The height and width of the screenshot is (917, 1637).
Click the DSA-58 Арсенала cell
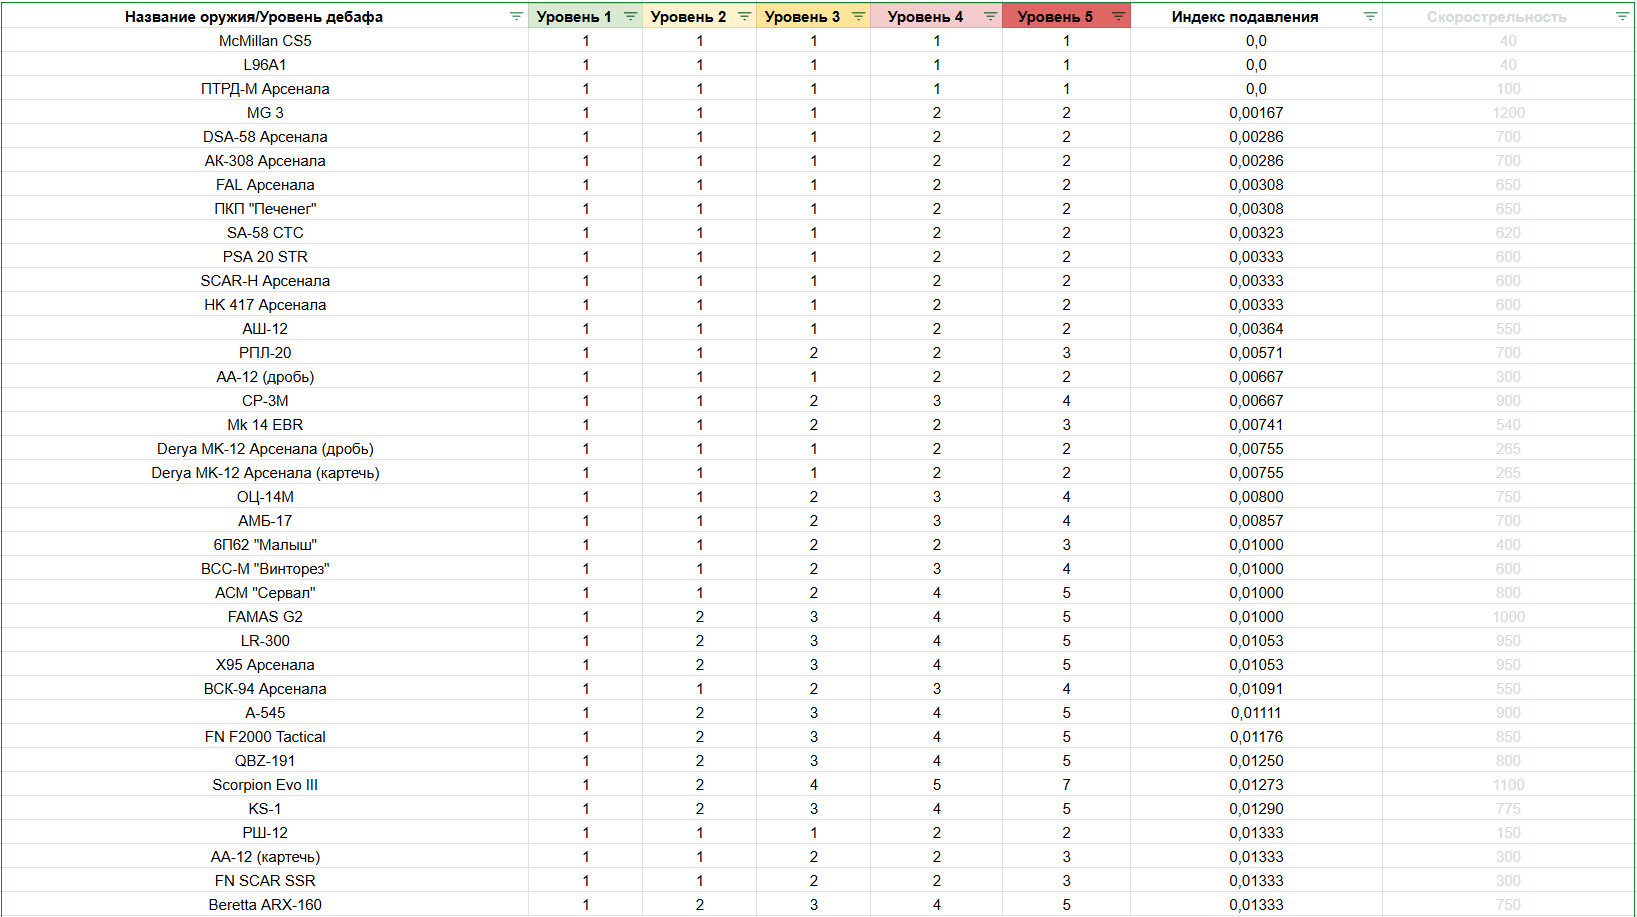(x=265, y=137)
